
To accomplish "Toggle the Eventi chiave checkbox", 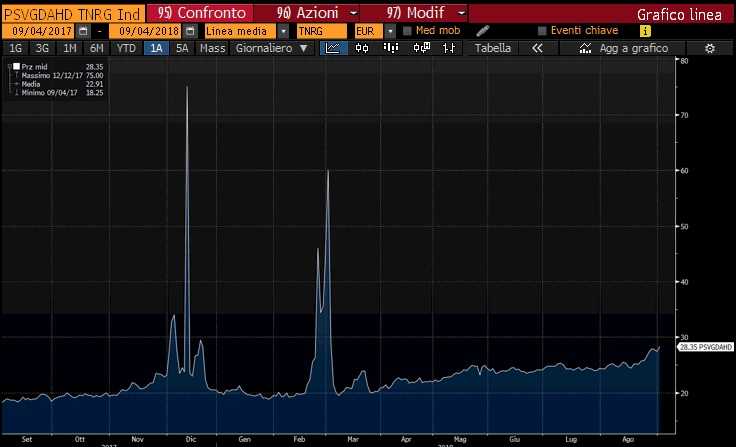I will coord(543,31).
